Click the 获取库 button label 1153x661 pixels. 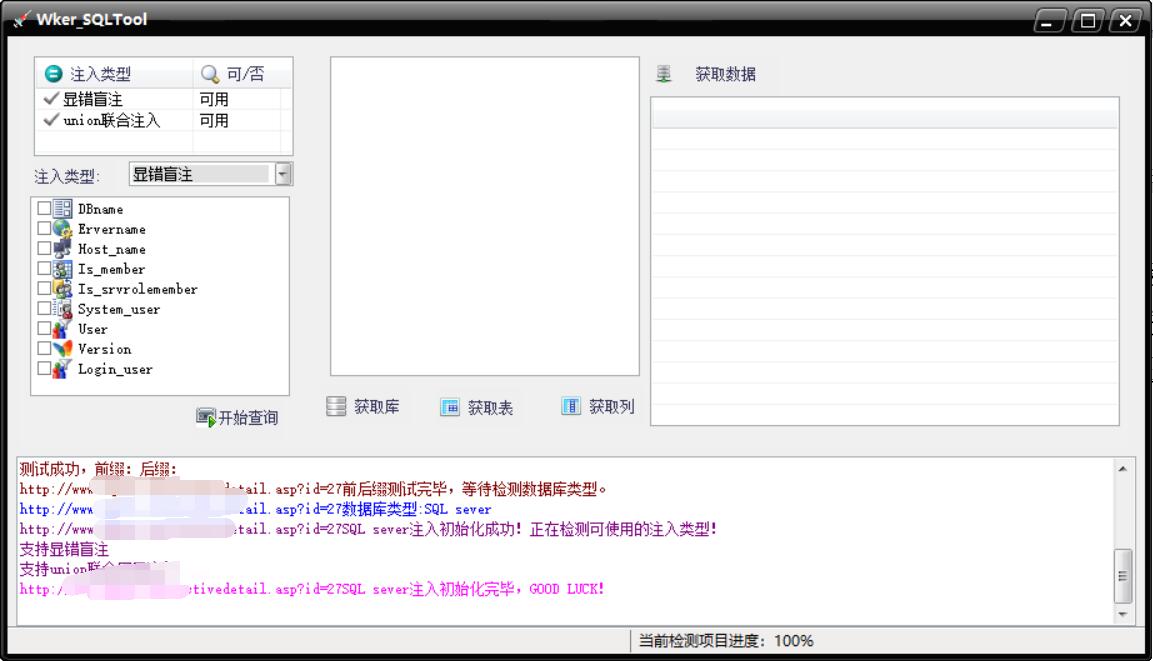(x=376, y=407)
